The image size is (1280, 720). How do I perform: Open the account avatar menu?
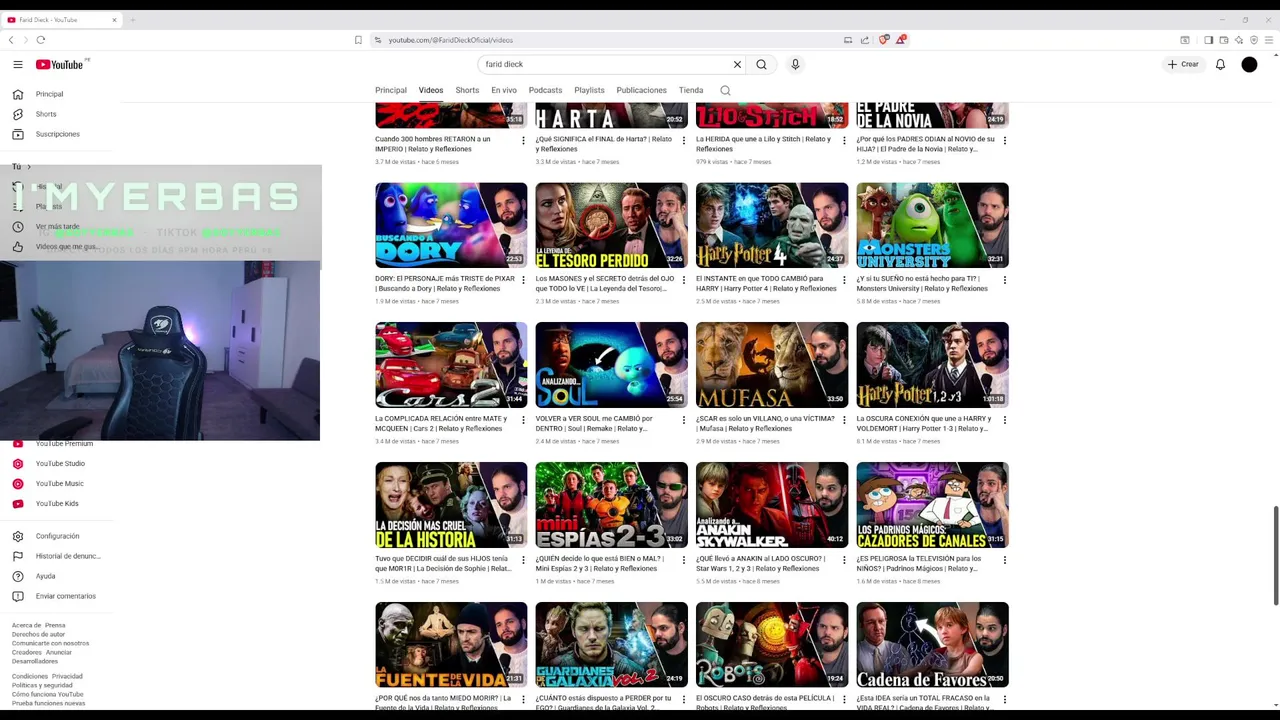[x=1249, y=64]
